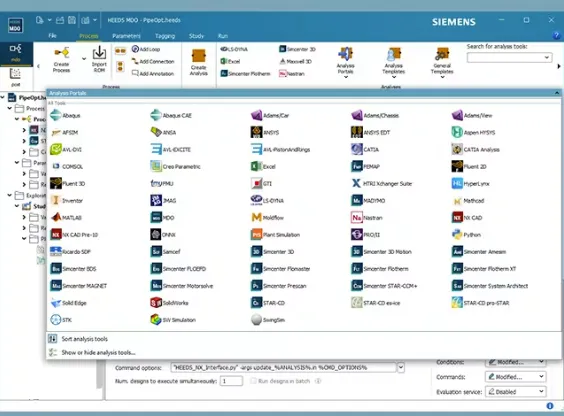Click the Create Analysis button
This screenshot has width=564, height=416.
point(199,63)
